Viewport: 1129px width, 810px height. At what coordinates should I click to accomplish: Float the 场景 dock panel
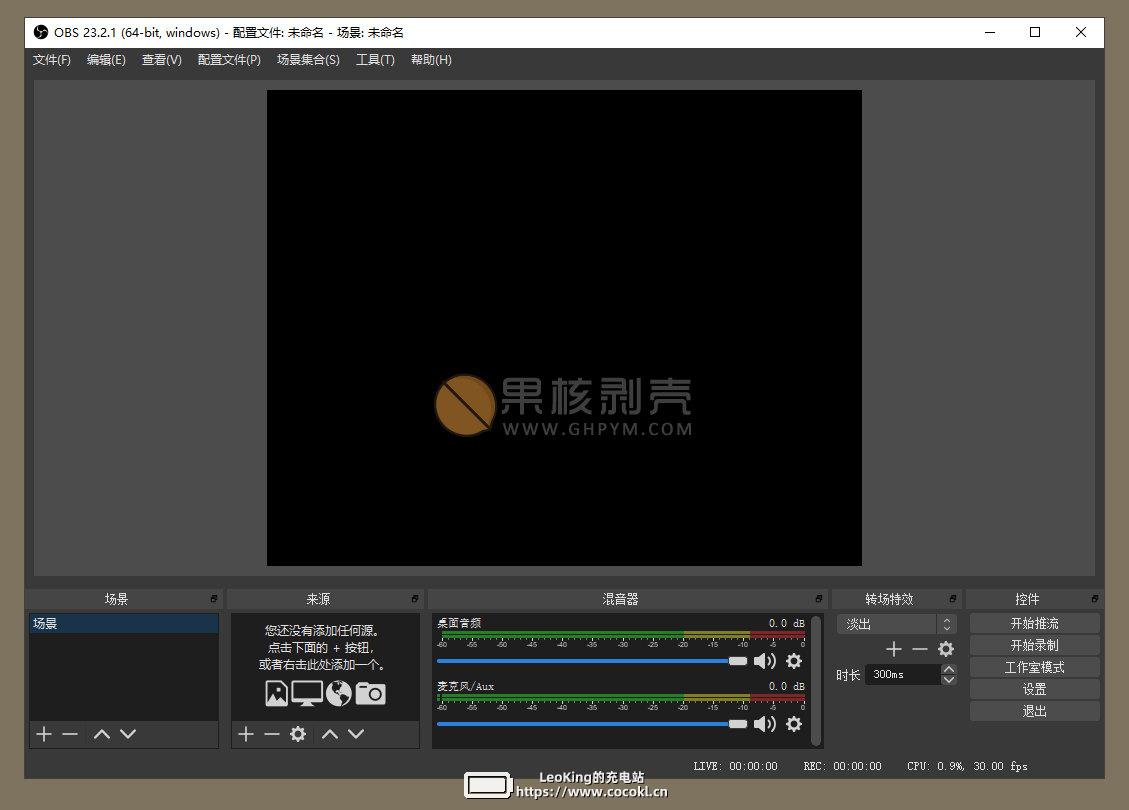[214, 599]
